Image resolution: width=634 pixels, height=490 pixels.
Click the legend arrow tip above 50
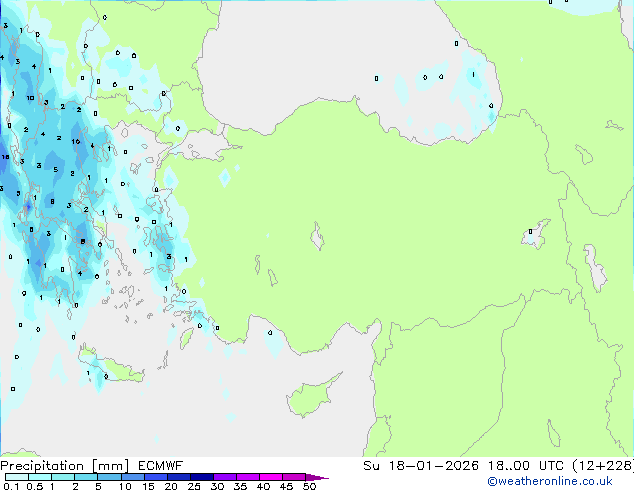(318, 477)
